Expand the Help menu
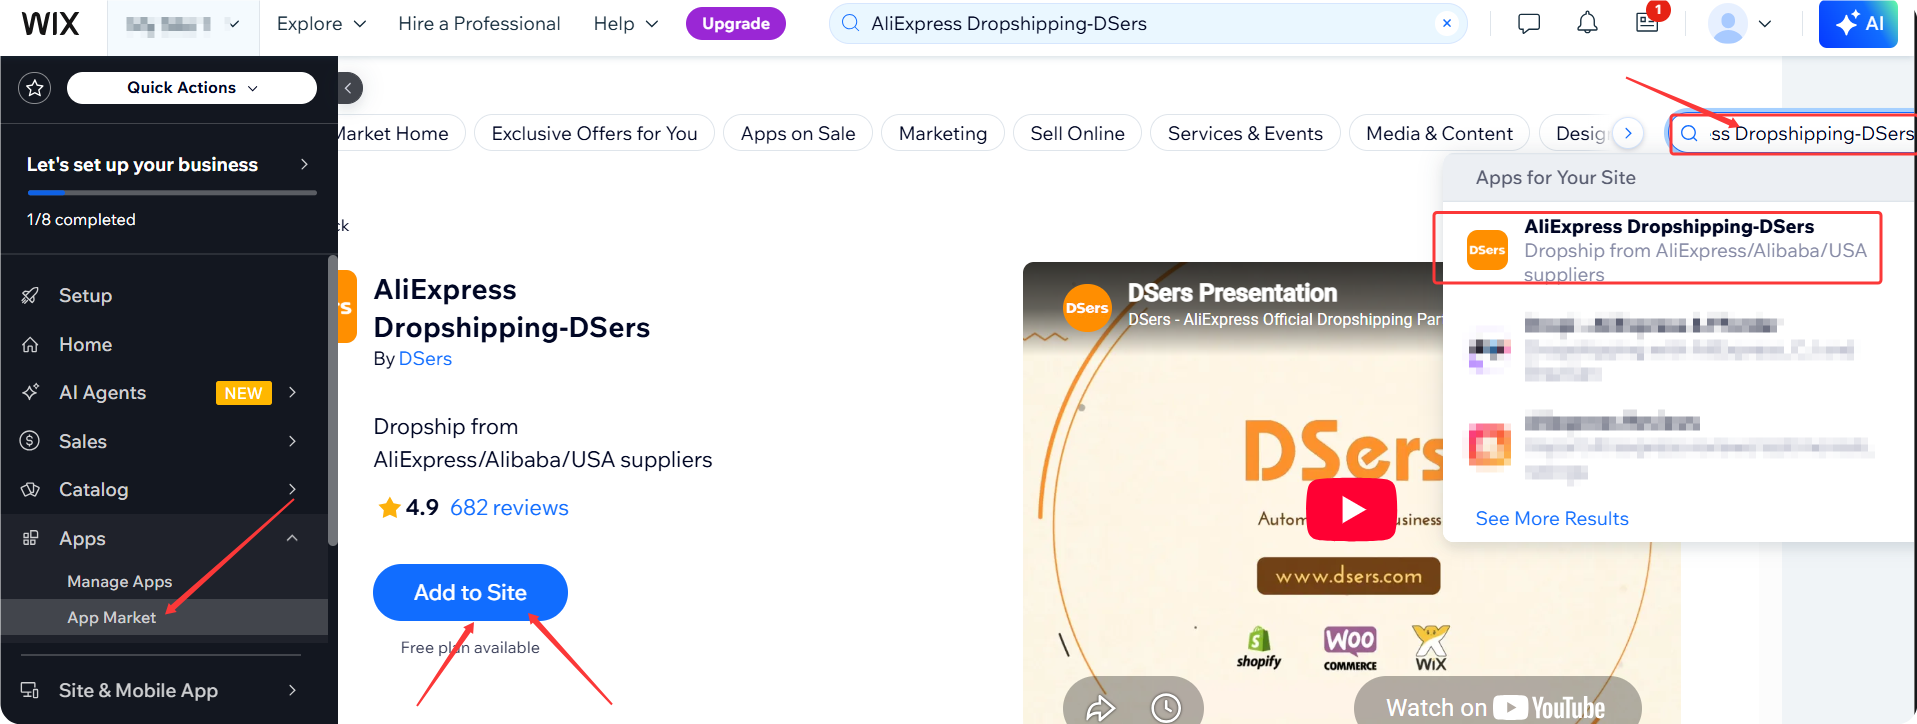Viewport: 1917px width, 724px height. coord(626,24)
